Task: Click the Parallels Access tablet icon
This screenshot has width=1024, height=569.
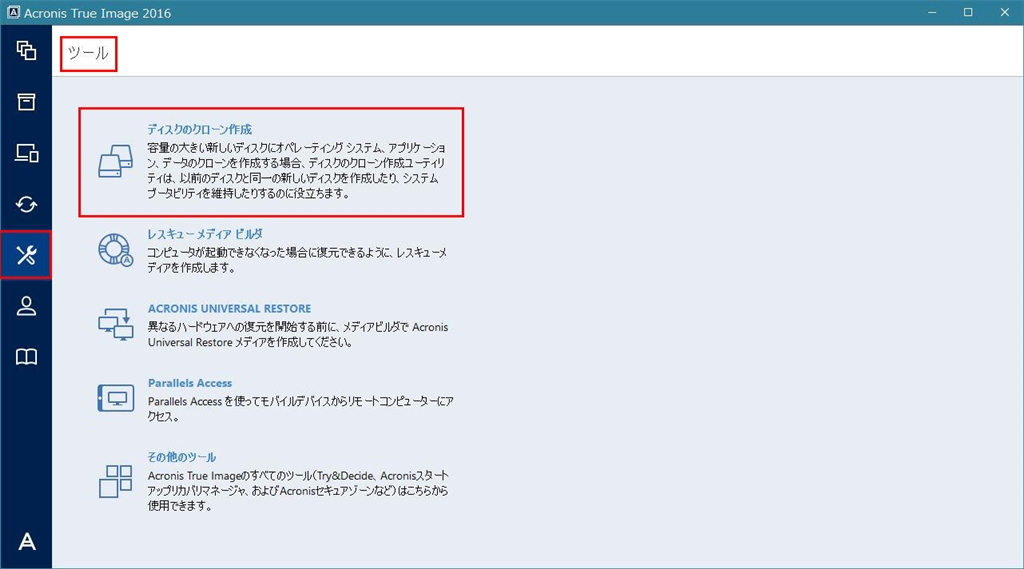Action: click(x=116, y=398)
